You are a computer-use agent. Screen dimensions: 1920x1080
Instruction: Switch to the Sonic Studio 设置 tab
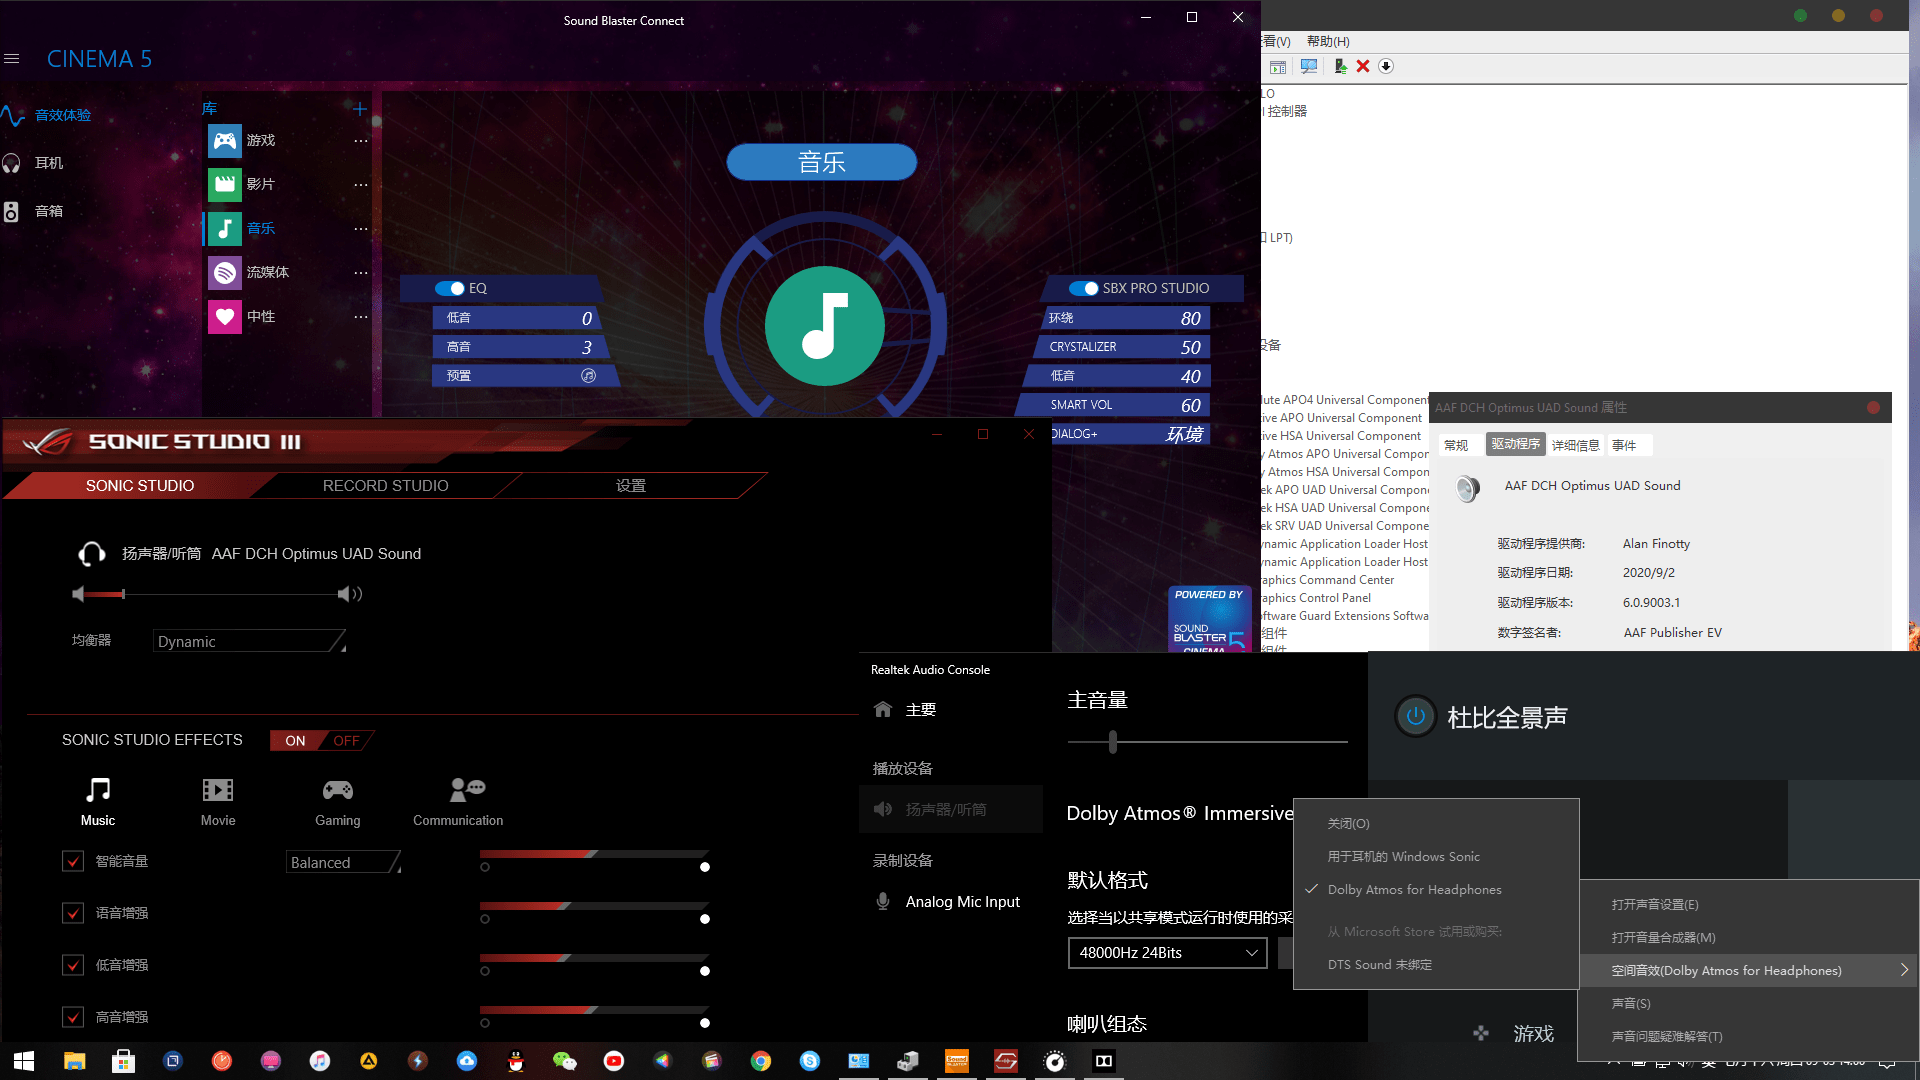631,486
